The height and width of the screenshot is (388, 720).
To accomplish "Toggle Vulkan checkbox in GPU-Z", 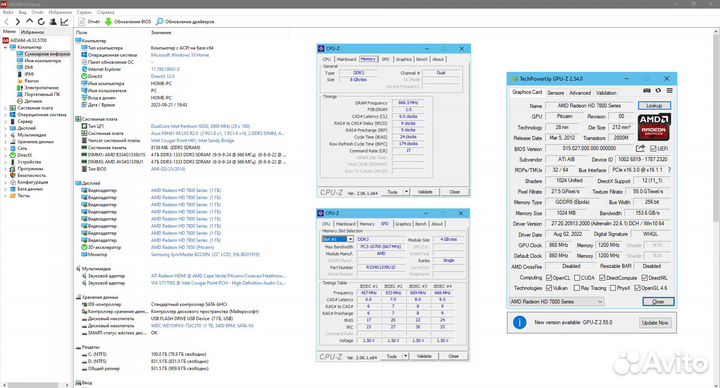I will (548, 288).
